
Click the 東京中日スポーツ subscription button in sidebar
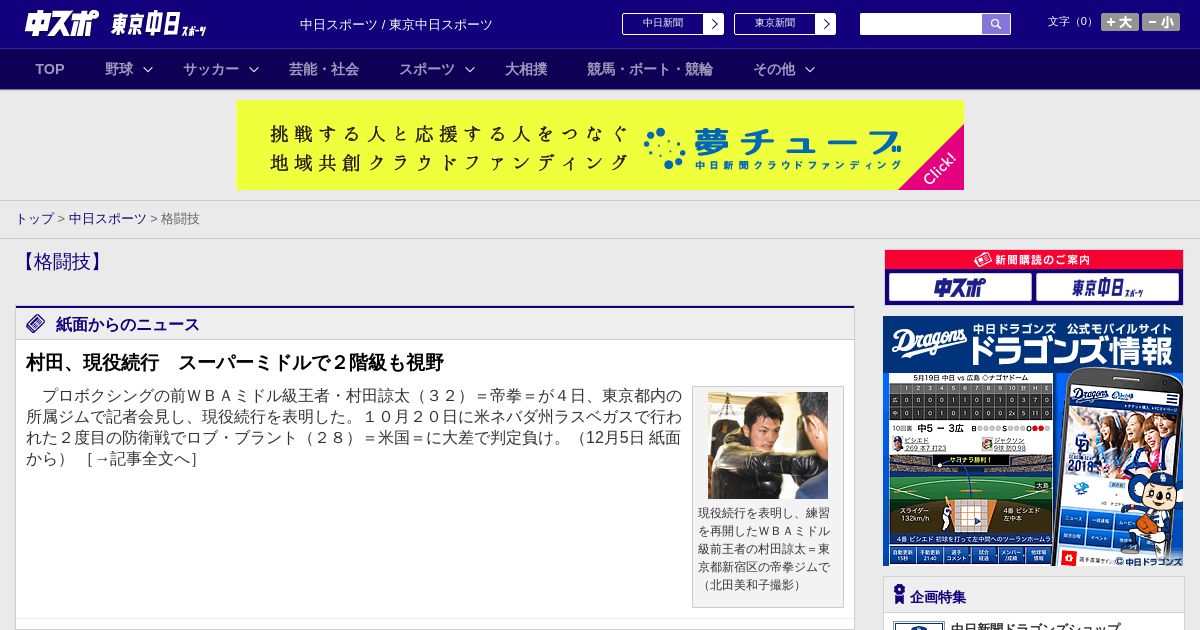[x=1108, y=287]
